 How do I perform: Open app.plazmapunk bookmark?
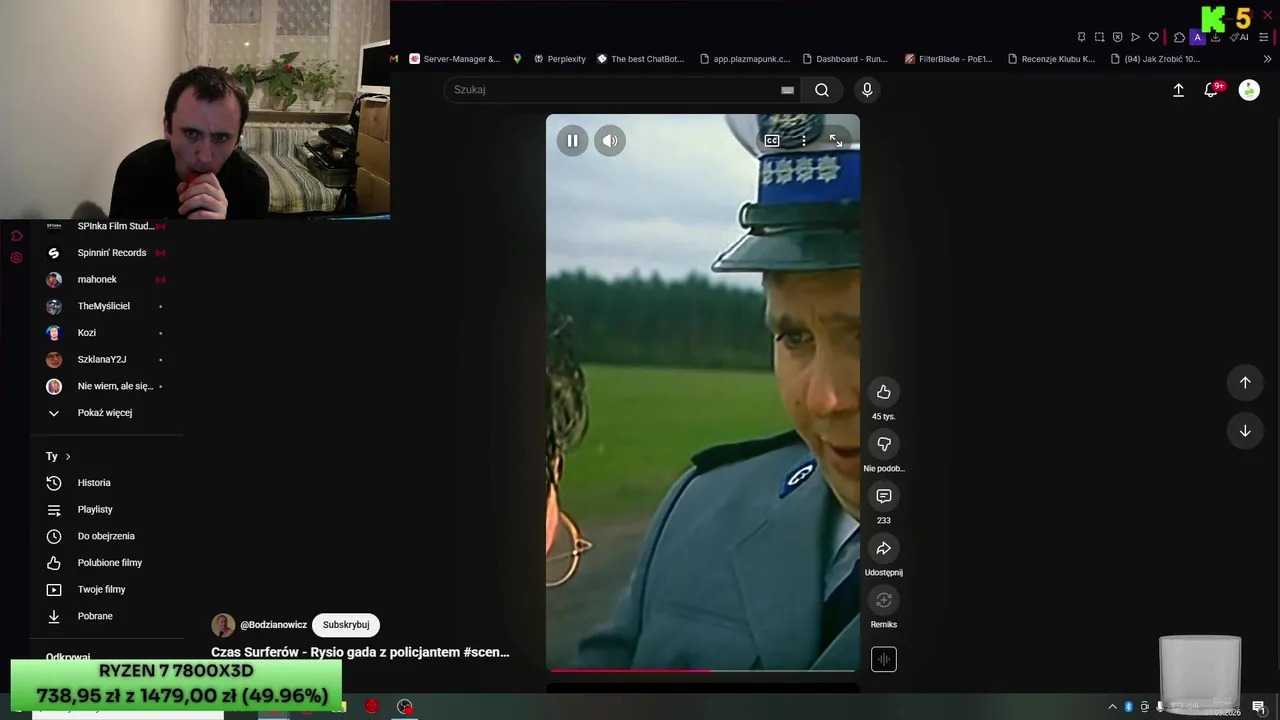pos(746,59)
